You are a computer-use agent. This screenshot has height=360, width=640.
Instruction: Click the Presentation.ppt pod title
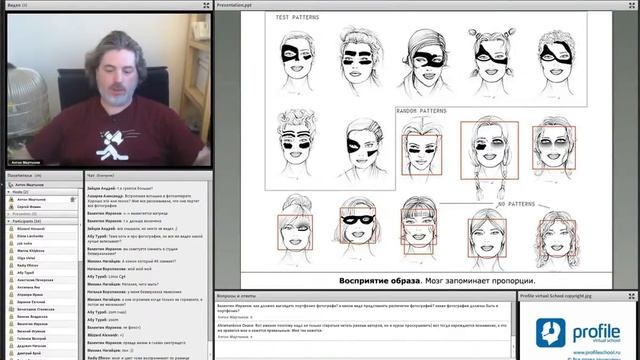234,5
